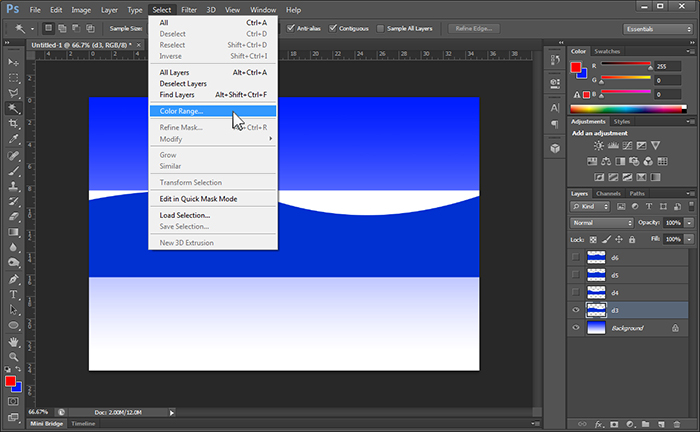
Task: Select the d5 layer thumbnail
Action: coord(597,275)
